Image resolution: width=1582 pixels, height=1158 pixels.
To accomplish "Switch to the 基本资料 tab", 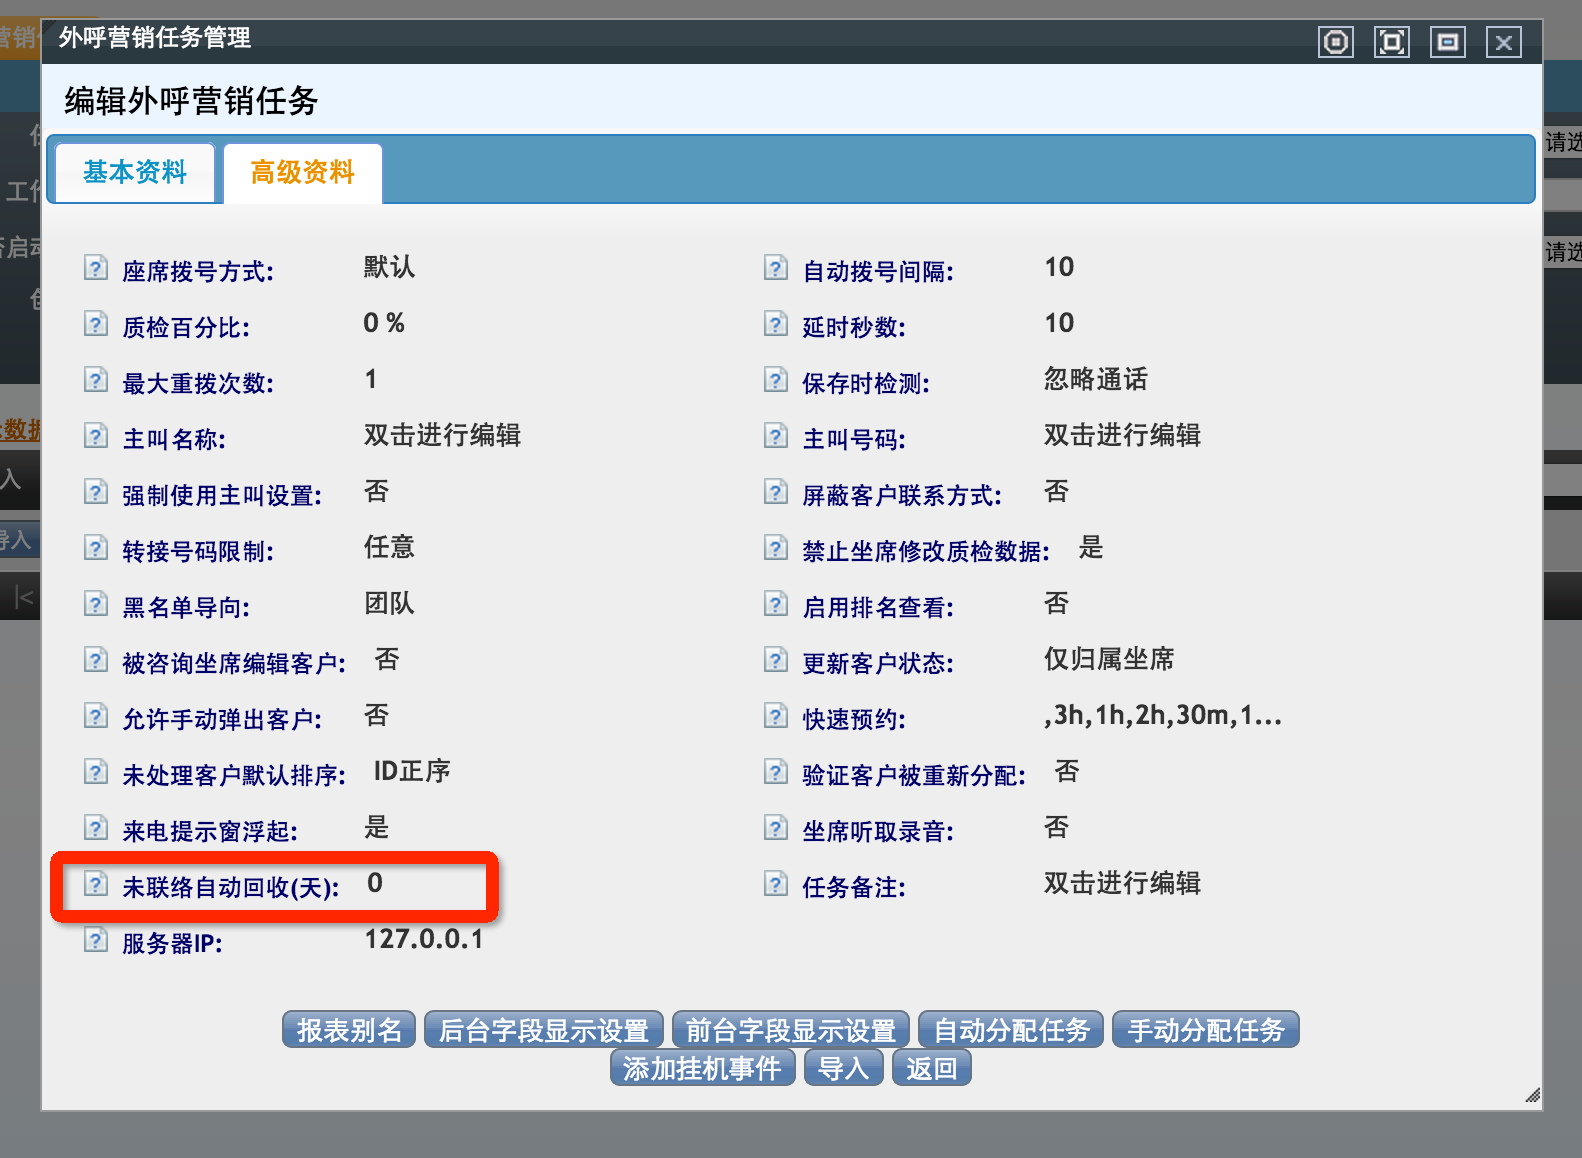I will click(135, 173).
